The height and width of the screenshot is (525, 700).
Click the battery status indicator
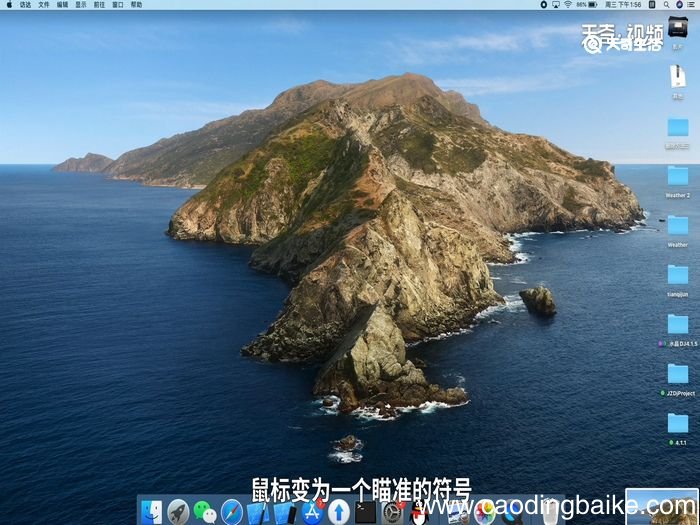(x=587, y=4)
